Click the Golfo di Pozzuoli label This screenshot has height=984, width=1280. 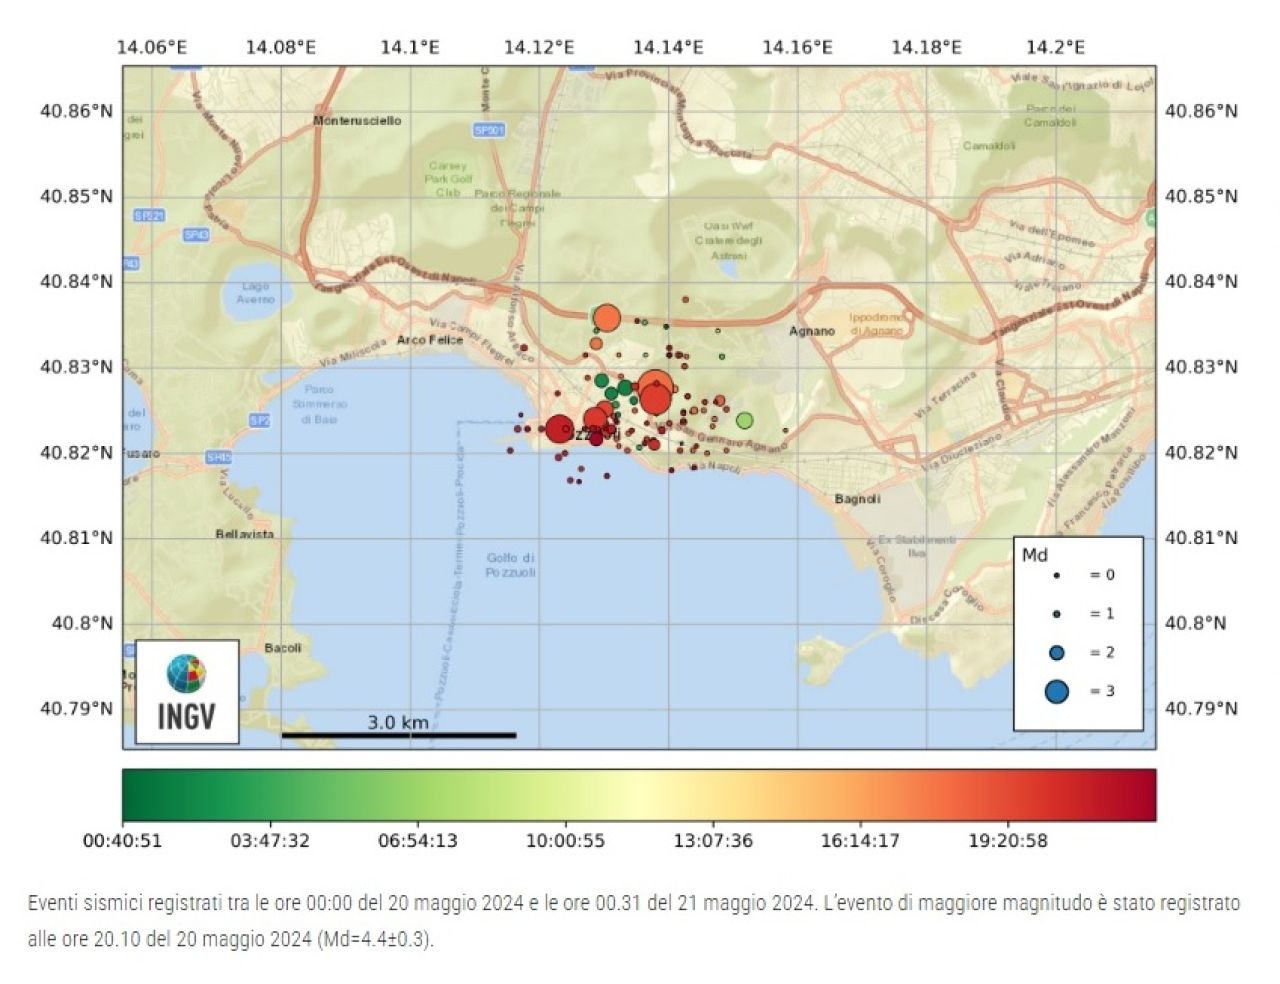[x=510, y=565]
